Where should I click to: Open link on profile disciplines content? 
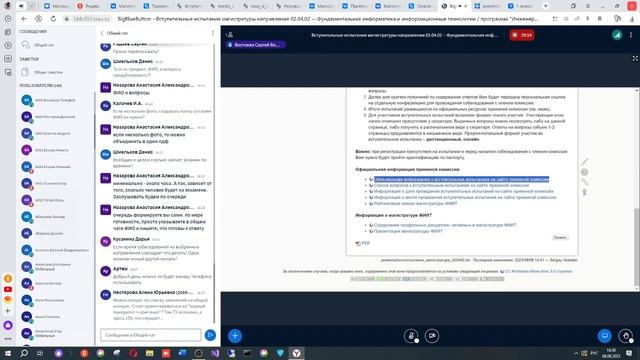pos(445,225)
